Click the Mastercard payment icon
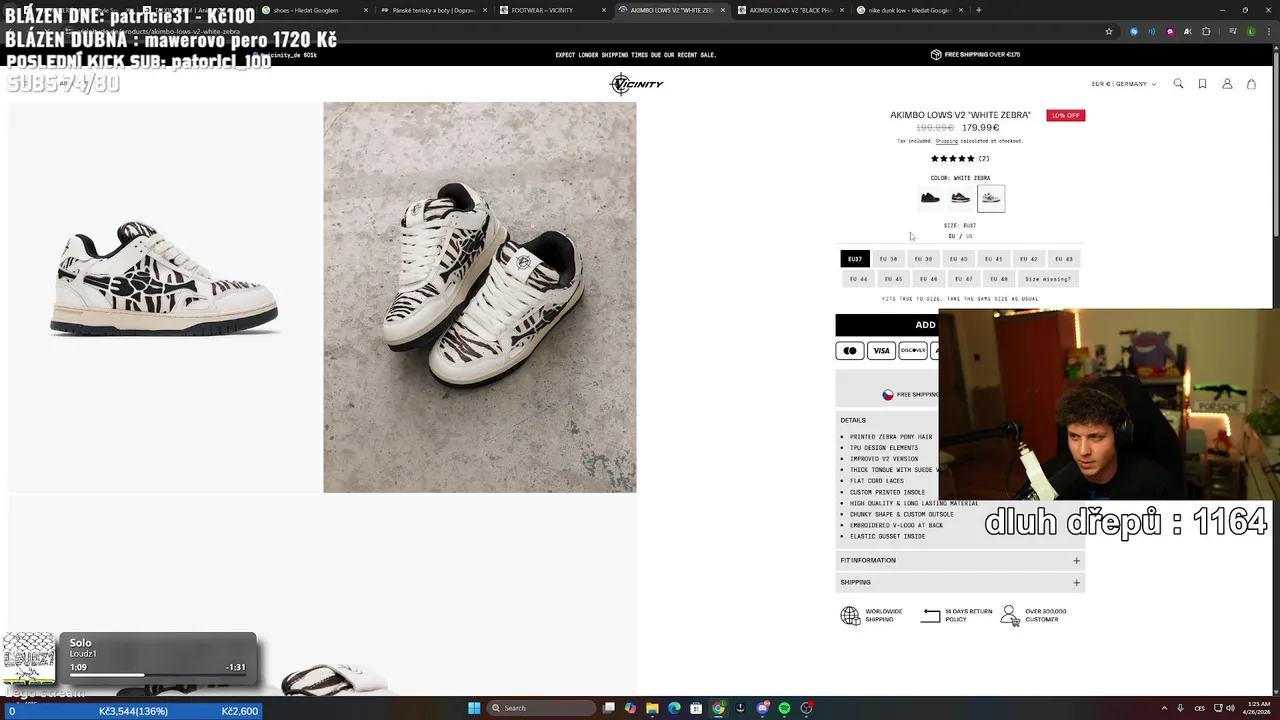This screenshot has height=720, width=1280. pyautogui.click(x=850, y=350)
